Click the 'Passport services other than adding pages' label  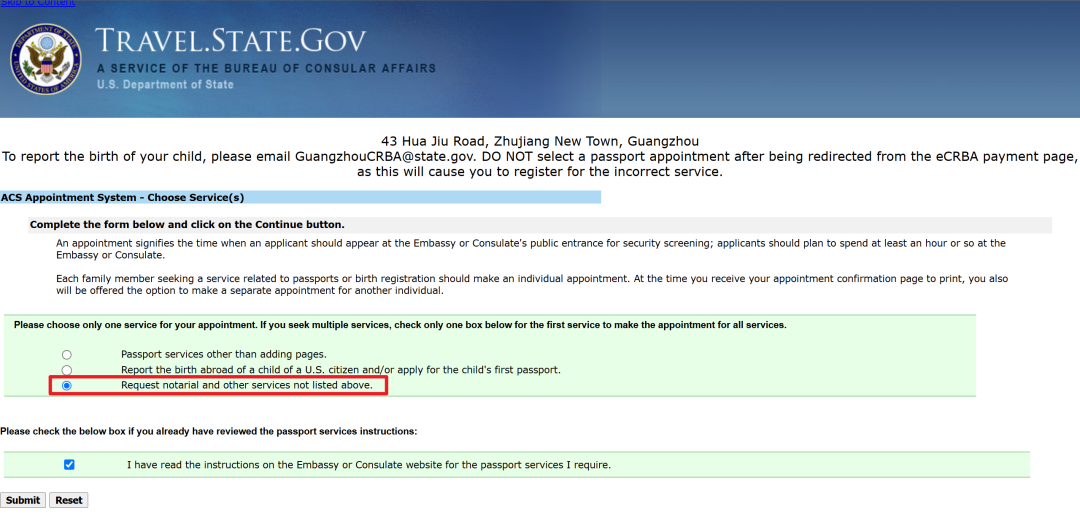224,355
